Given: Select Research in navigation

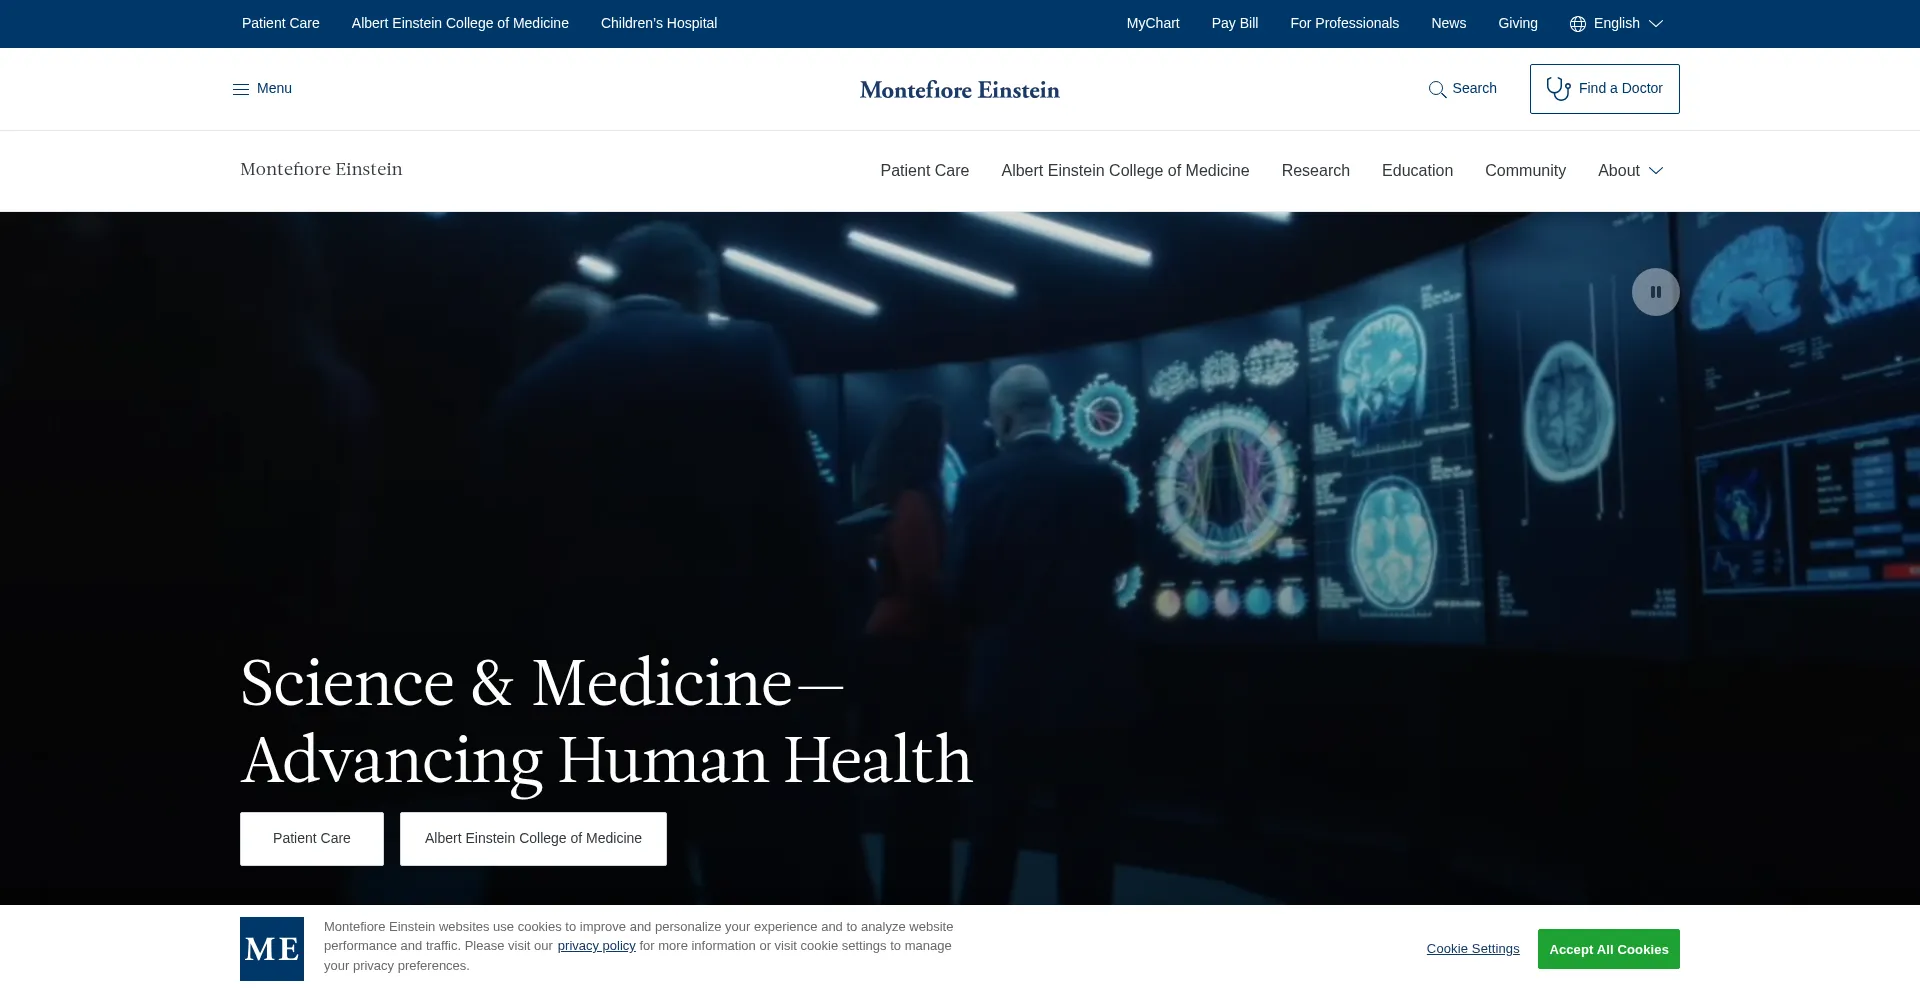Looking at the screenshot, I should coord(1316,171).
